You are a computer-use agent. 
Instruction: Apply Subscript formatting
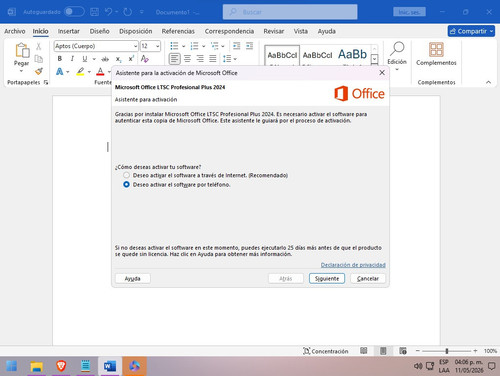[118, 59]
